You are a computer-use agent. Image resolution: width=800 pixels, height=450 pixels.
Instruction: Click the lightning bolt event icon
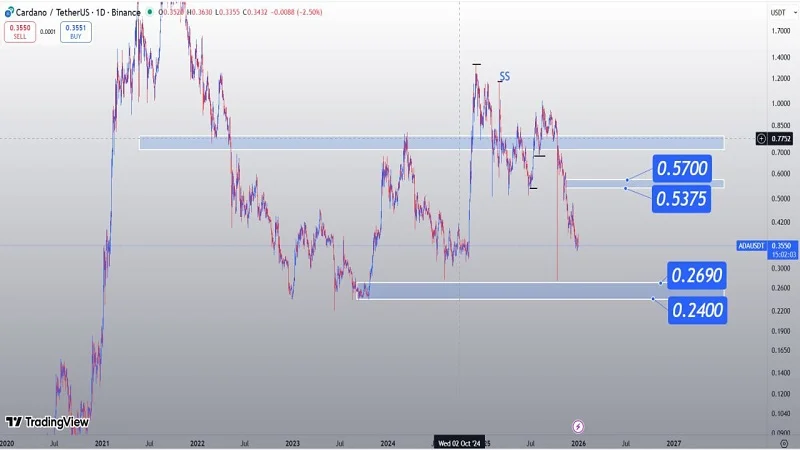coord(578,427)
